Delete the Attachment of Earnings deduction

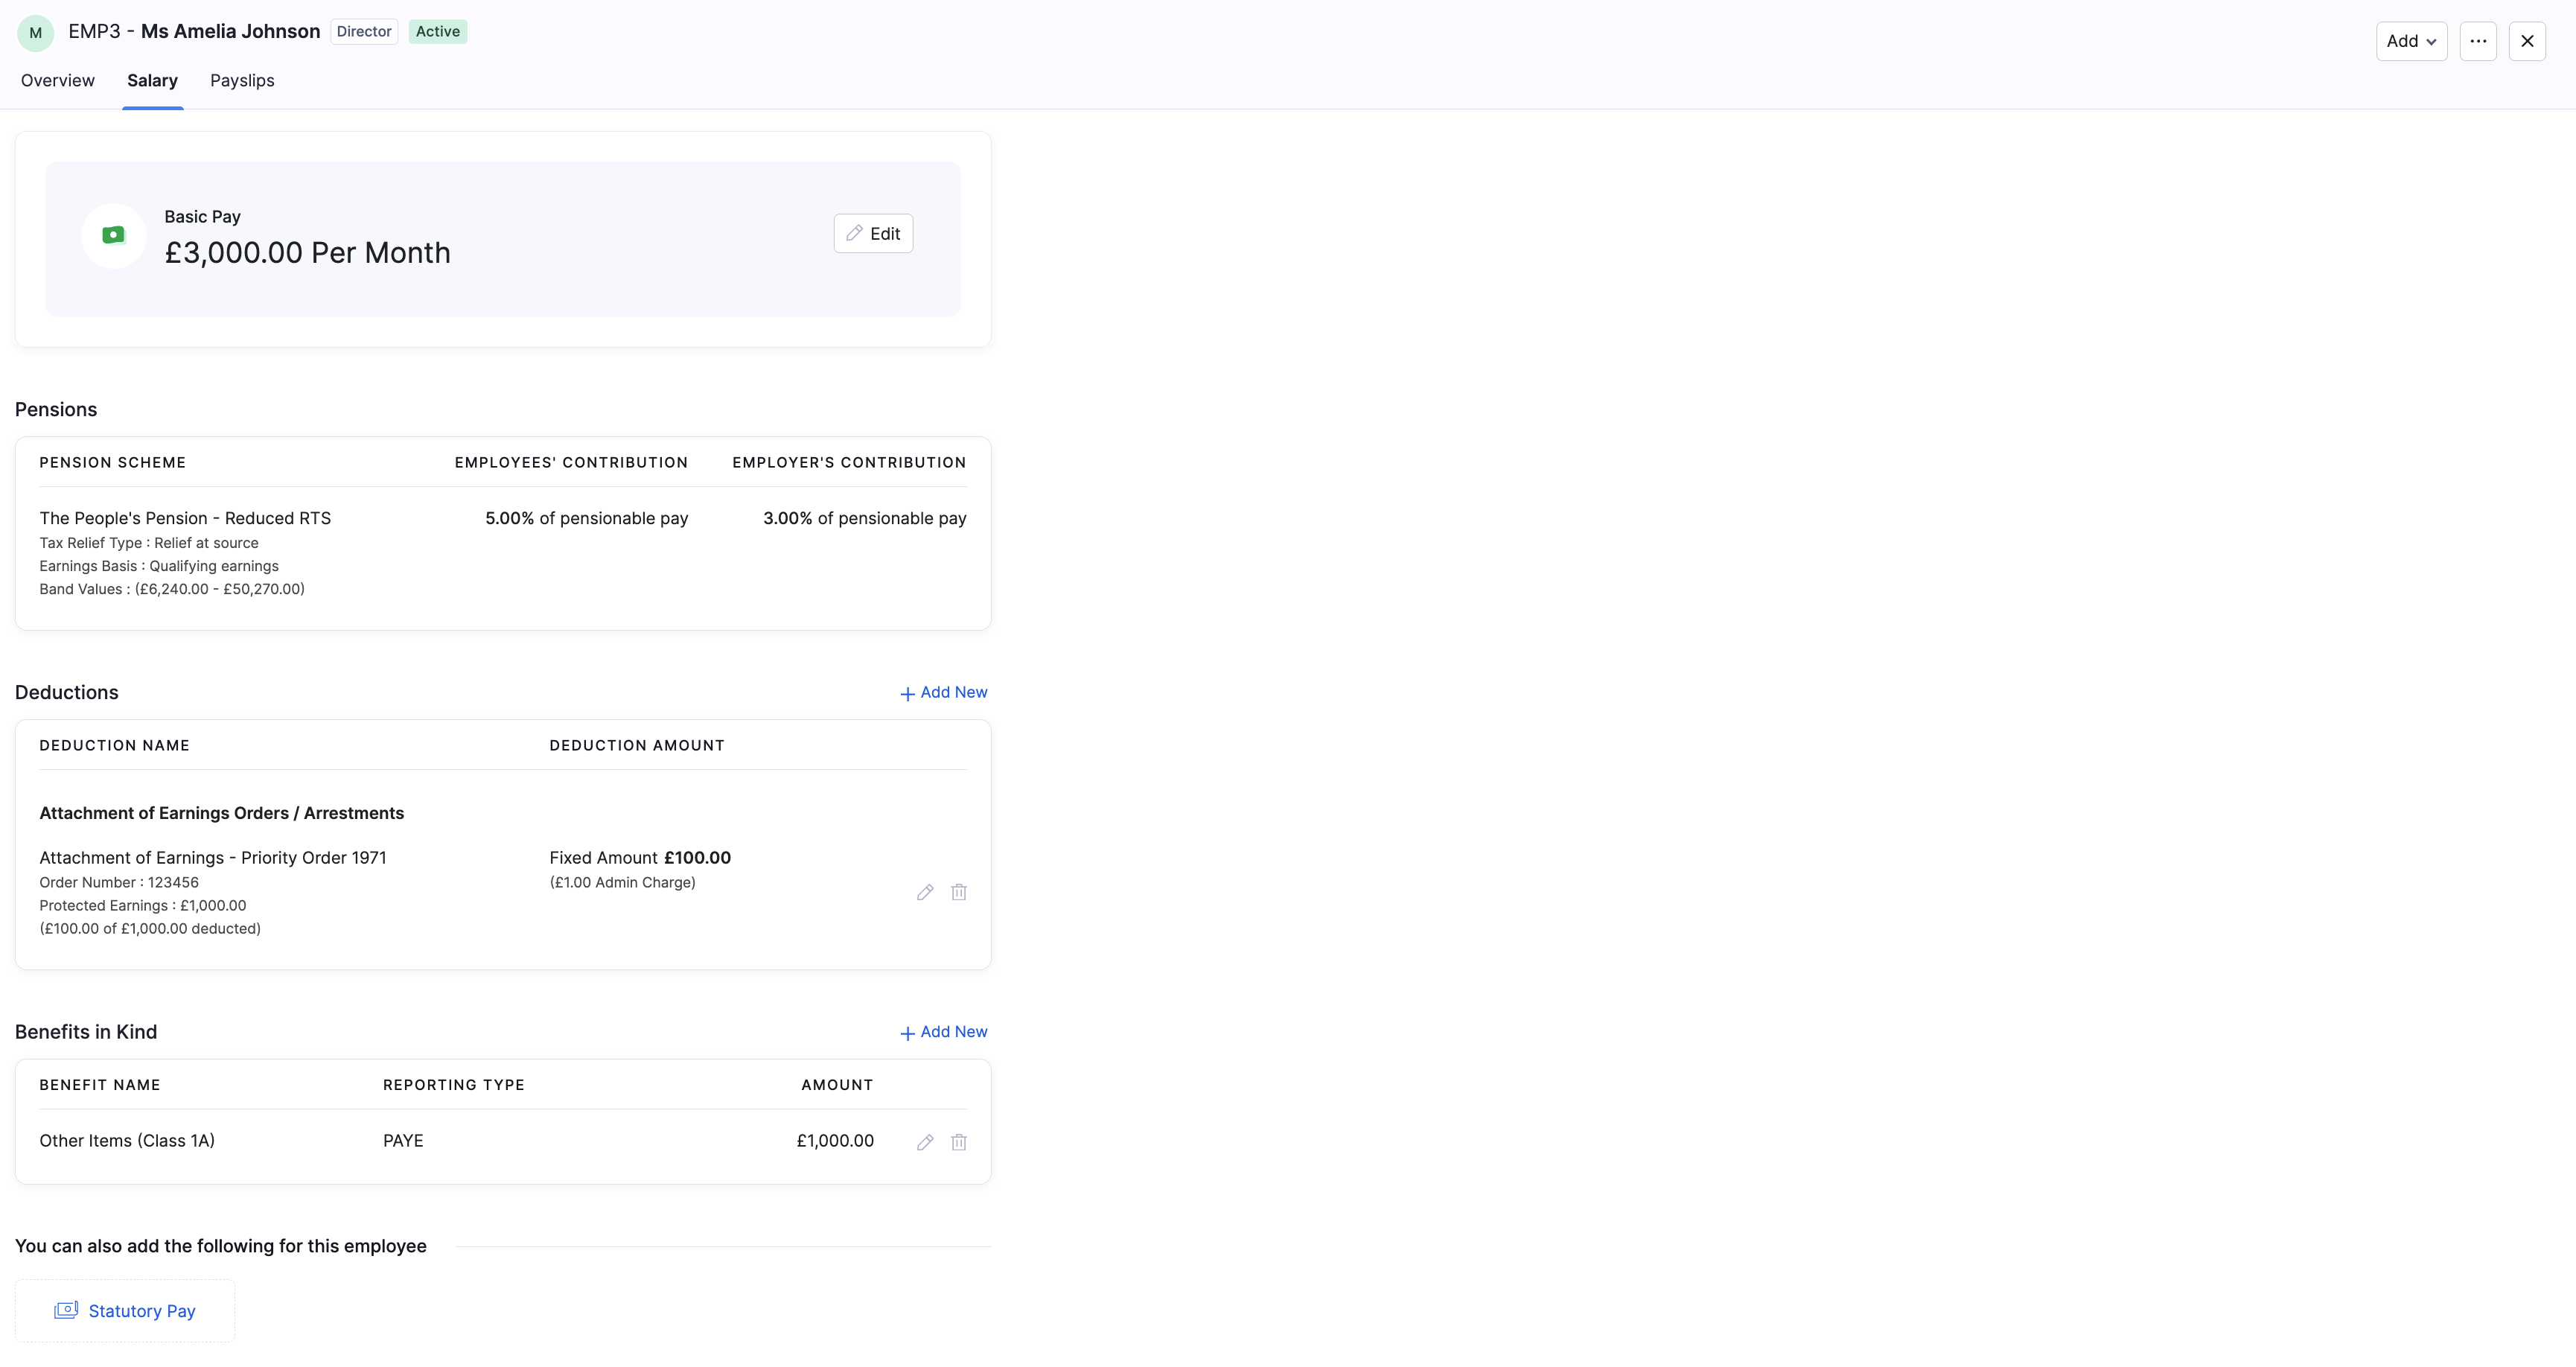[959, 892]
